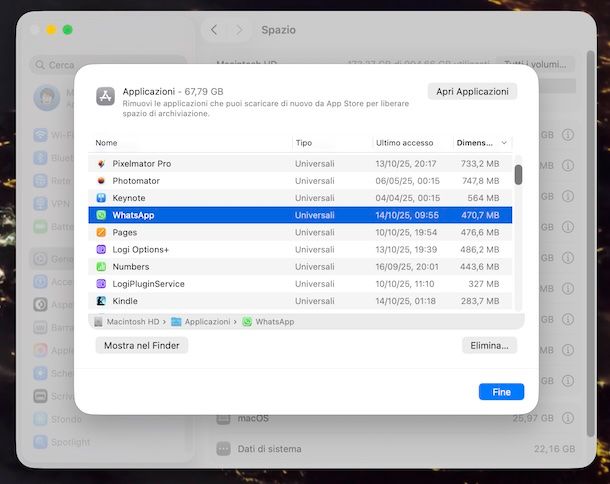Screen dimensions: 610x484
Task: Select the Keynote row name
Action: [129, 198]
